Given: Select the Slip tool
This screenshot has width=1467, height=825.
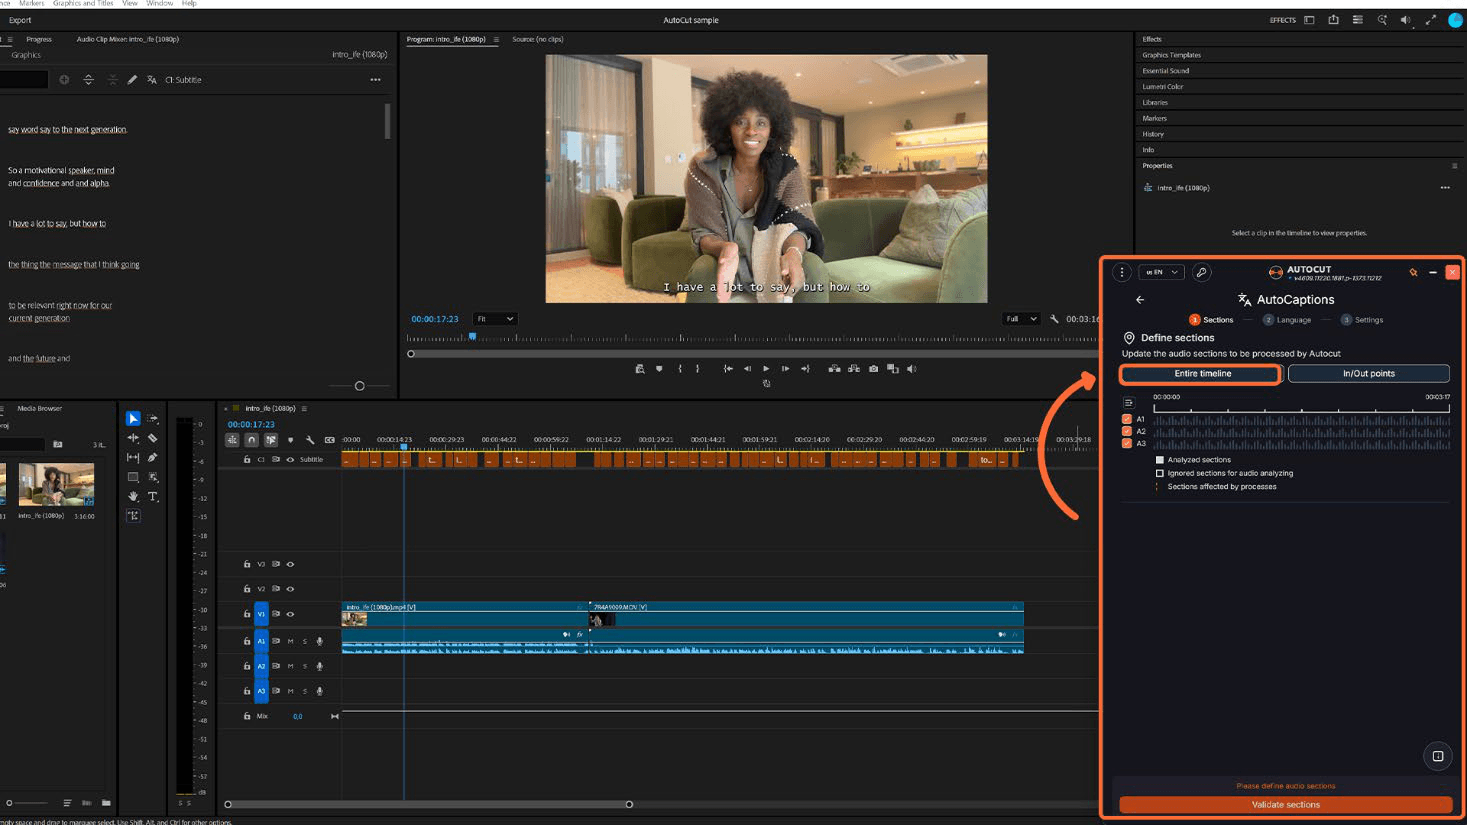Looking at the screenshot, I should tap(133, 457).
